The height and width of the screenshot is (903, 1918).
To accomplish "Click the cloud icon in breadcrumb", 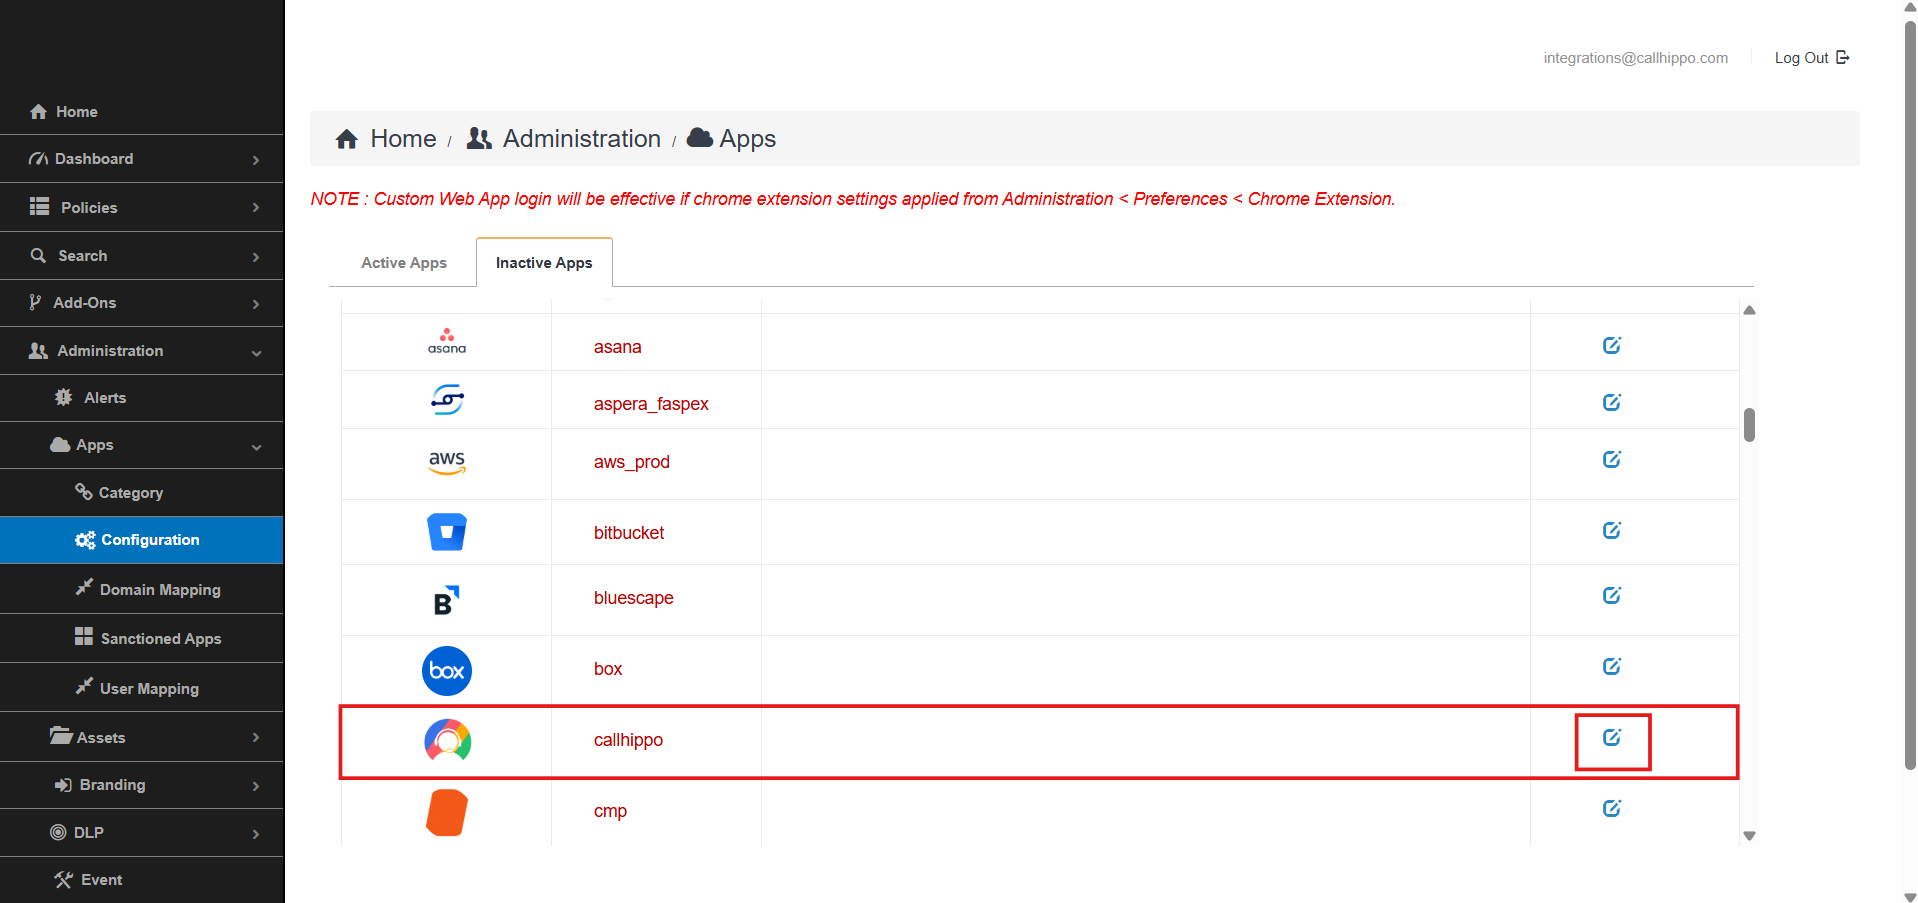I will pos(700,138).
